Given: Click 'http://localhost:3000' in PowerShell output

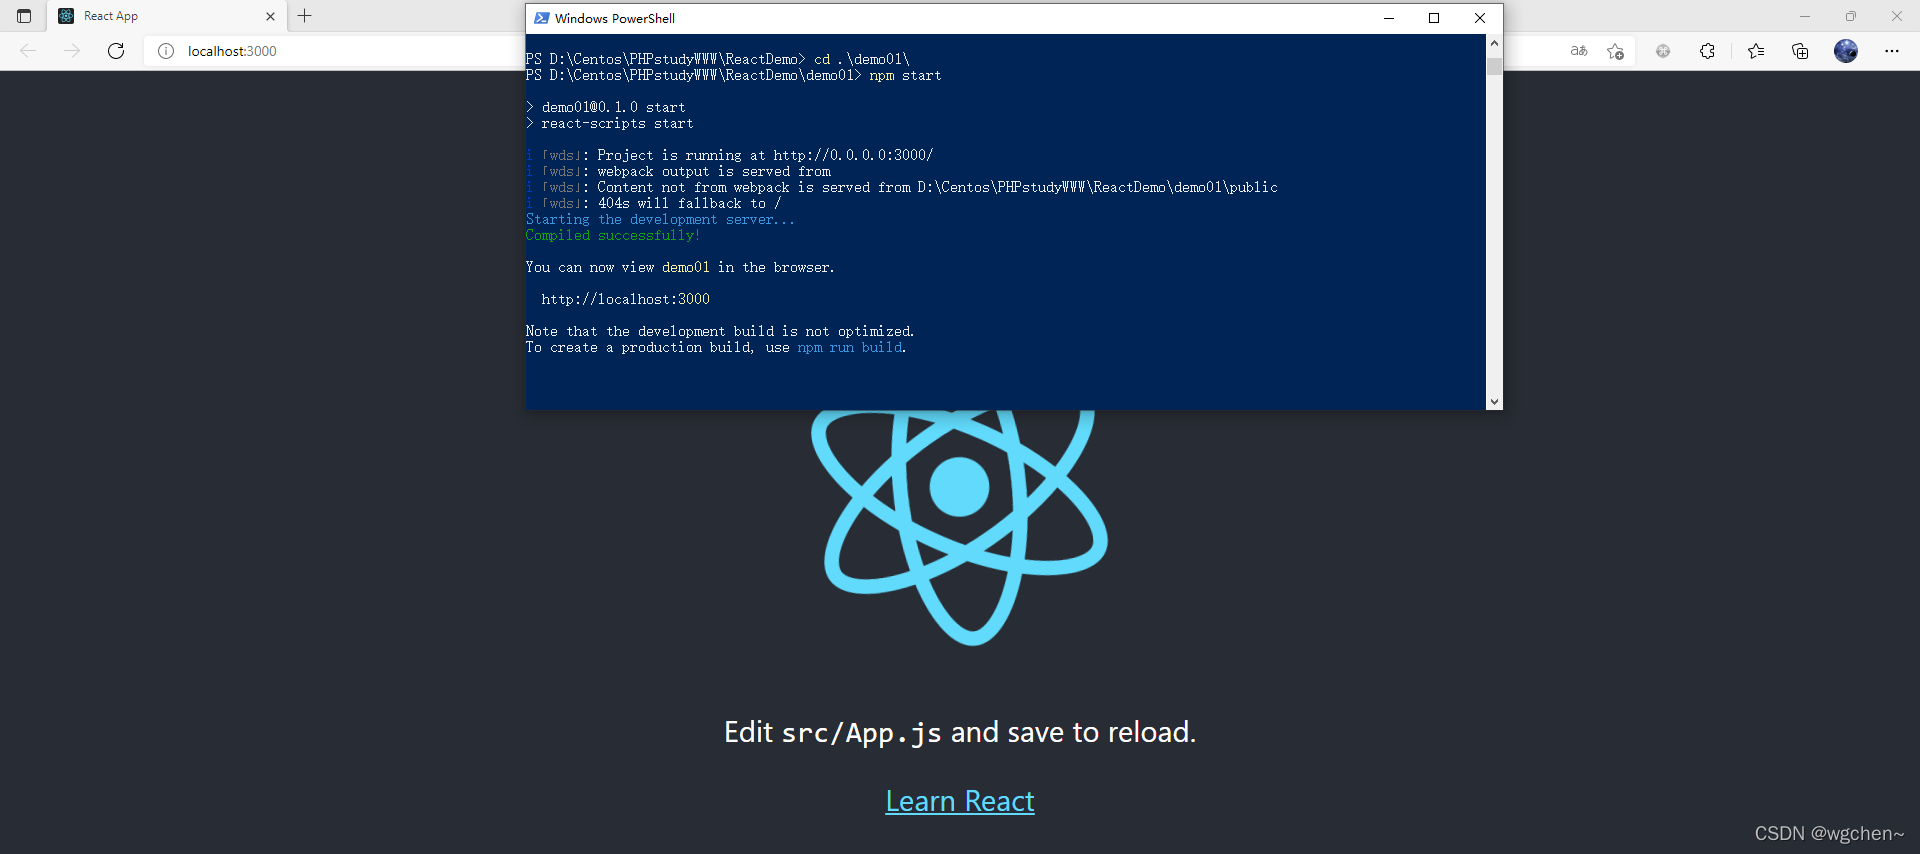Looking at the screenshot, I should (x=626, y=299).
